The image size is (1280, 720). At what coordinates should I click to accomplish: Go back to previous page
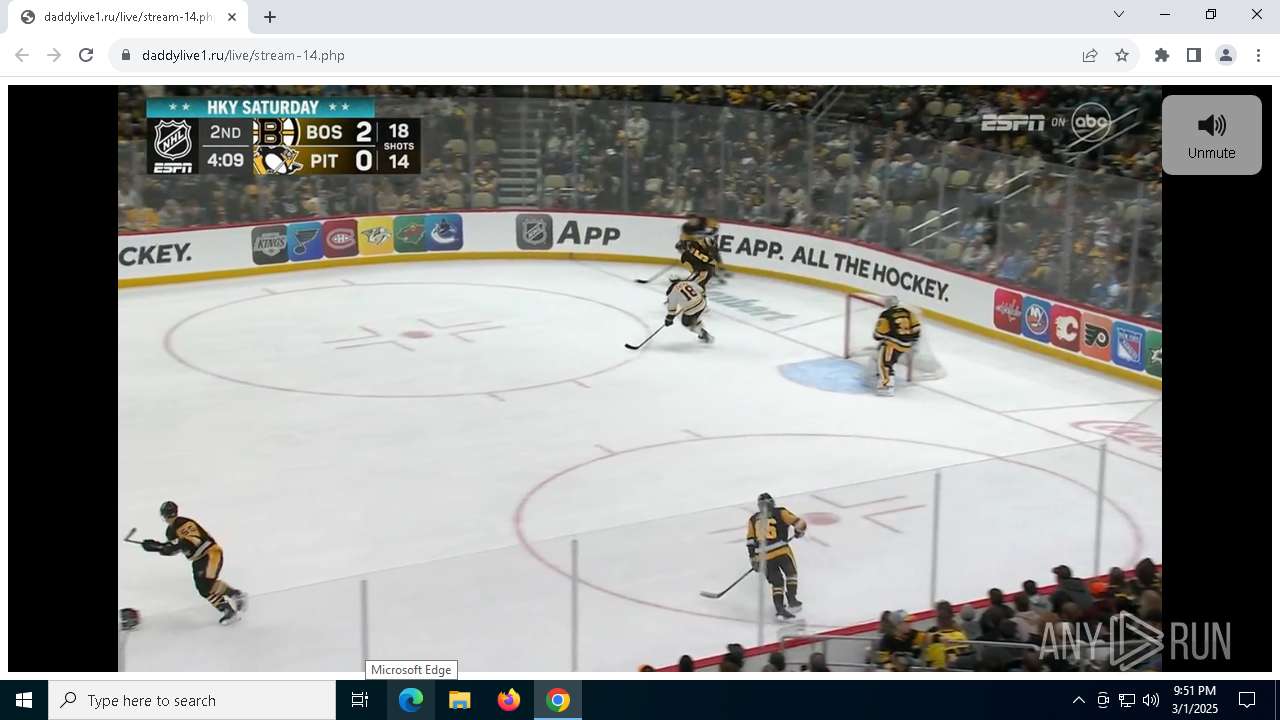pos(22,55)
